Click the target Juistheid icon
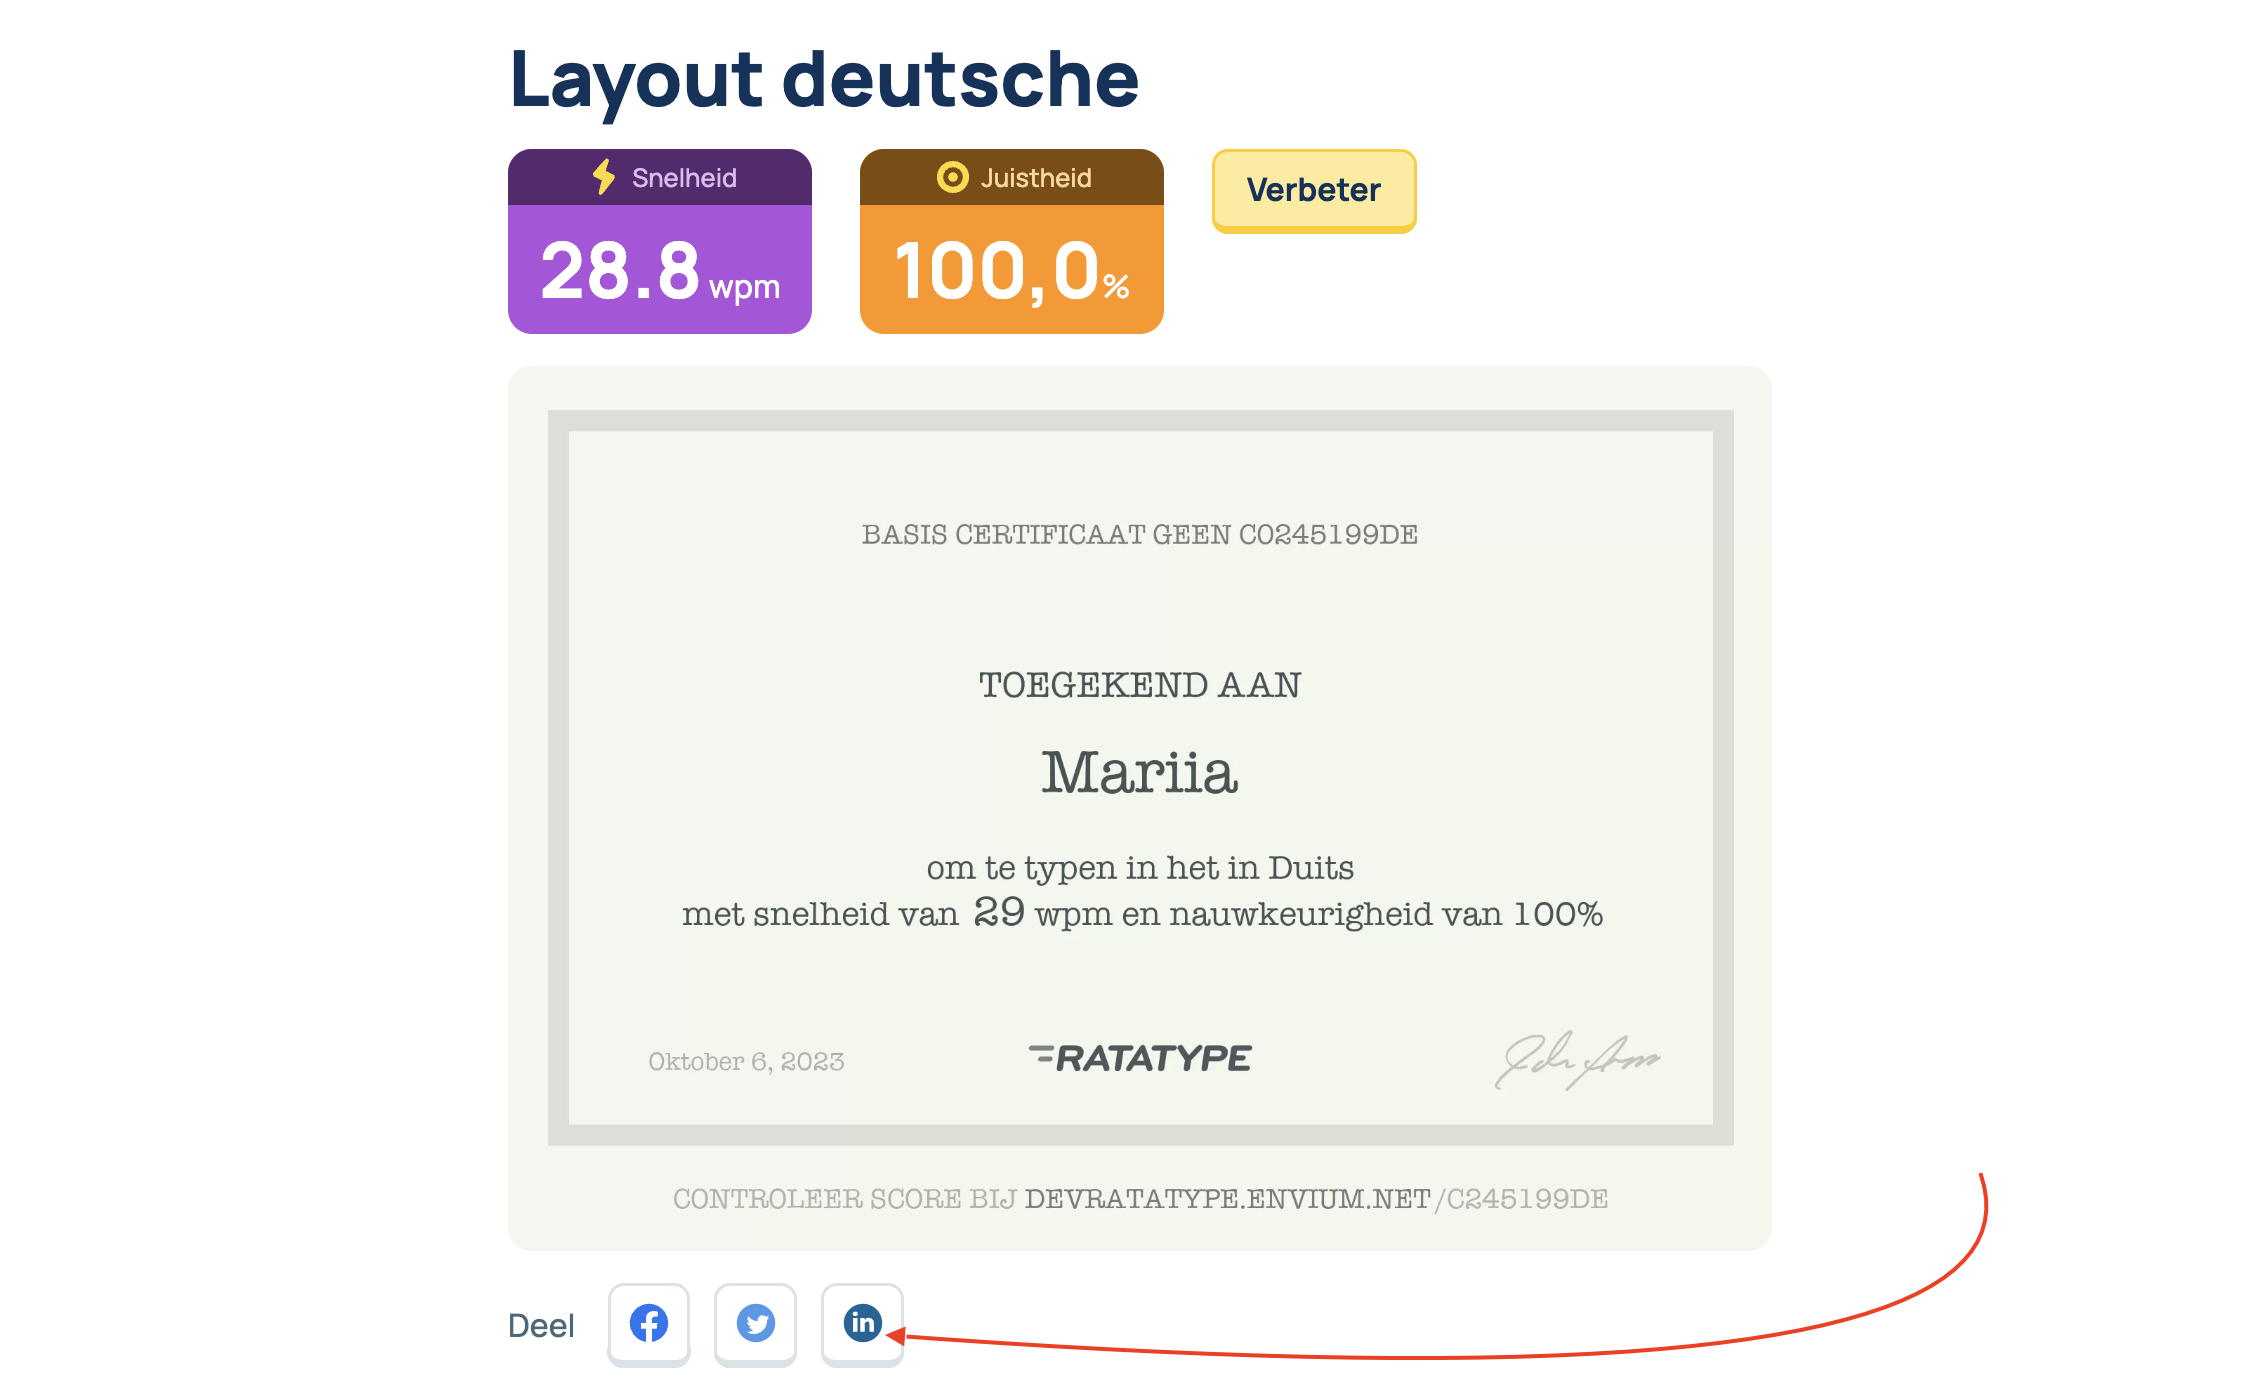Viewport: 2246px width, 1396px height. [x=952, y=177]
